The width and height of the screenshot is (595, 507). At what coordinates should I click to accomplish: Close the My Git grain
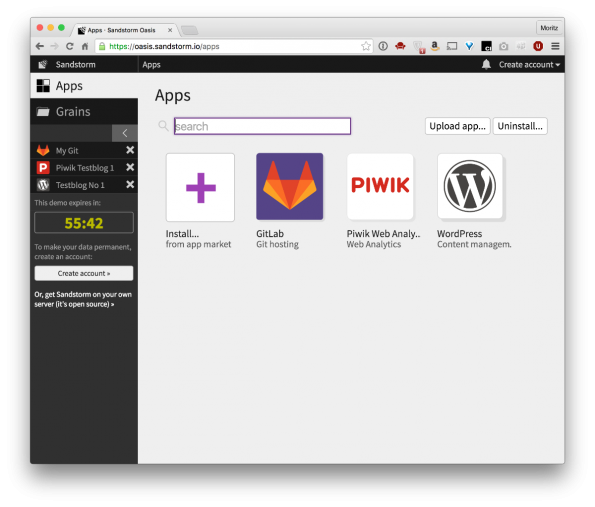click(x=130, y=150)
